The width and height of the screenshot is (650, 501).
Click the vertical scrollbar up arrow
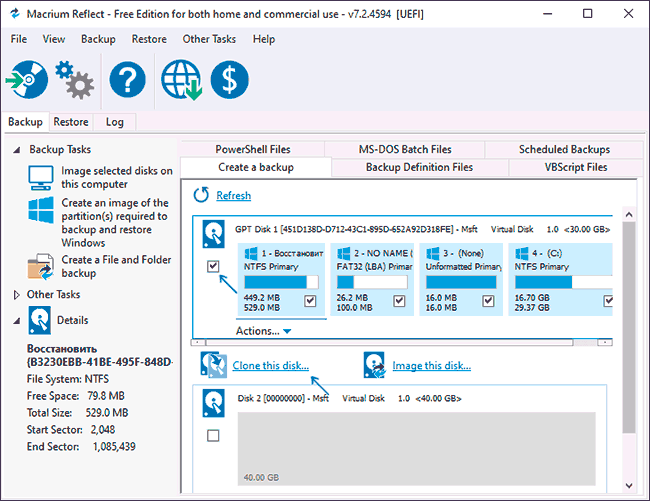(x=629, y=214)
